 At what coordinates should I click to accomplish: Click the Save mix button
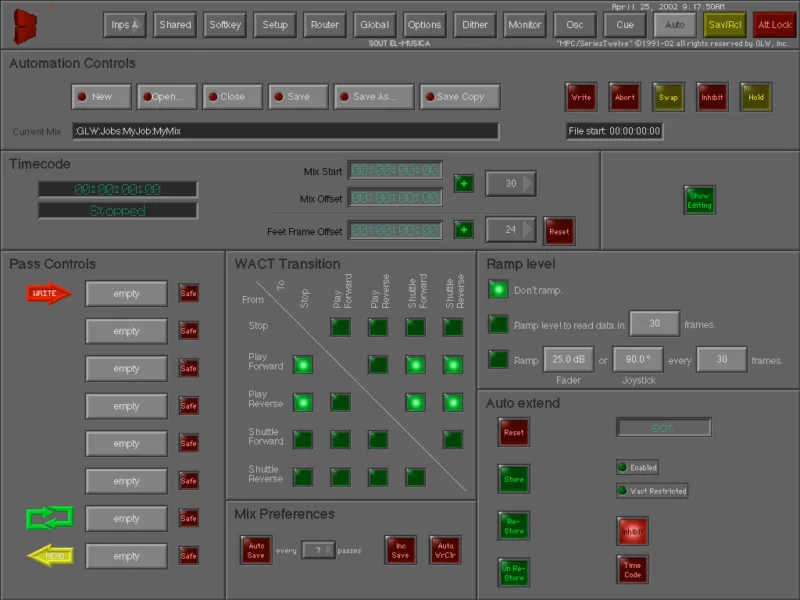(298, 97)
